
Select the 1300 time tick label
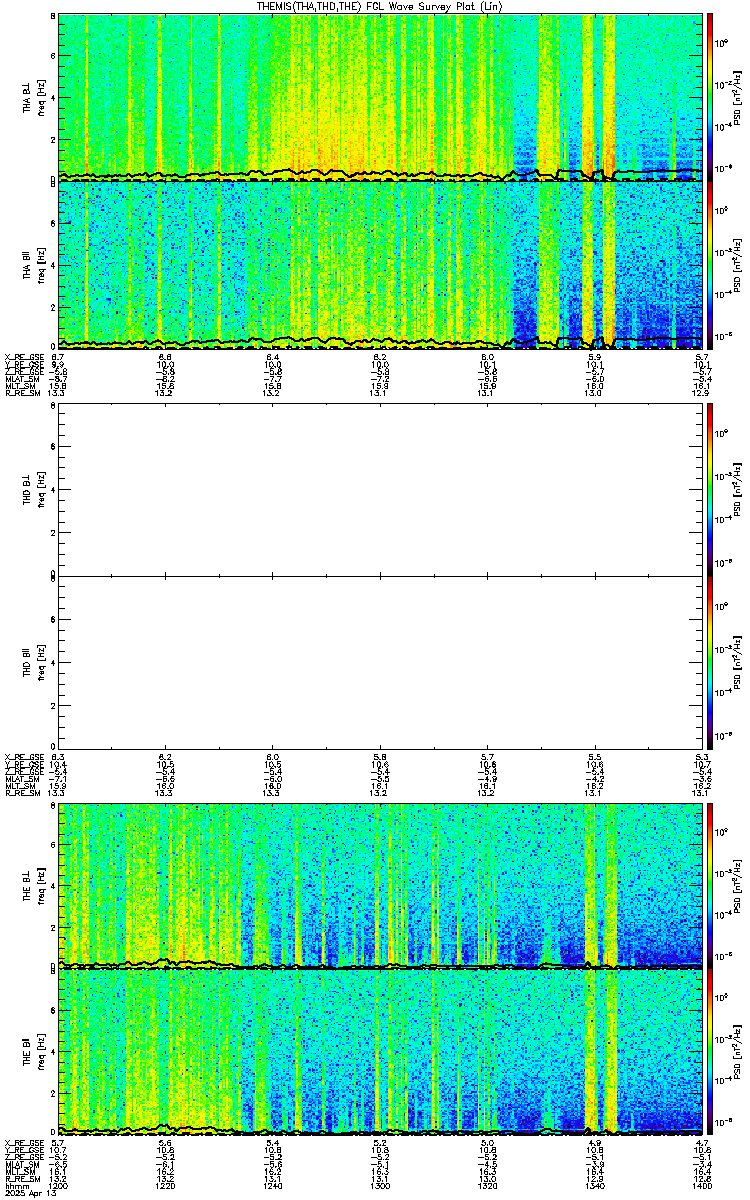click(381, 1185)
